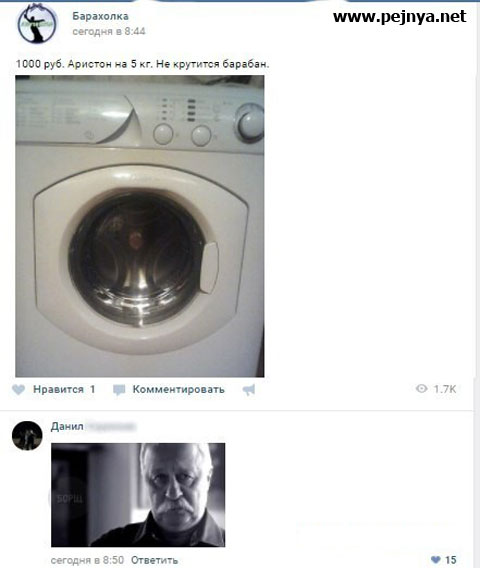The width and height of the screenshot is (480, 568).
Task: Click the post text about Аристон
Action: click(143, 64)
